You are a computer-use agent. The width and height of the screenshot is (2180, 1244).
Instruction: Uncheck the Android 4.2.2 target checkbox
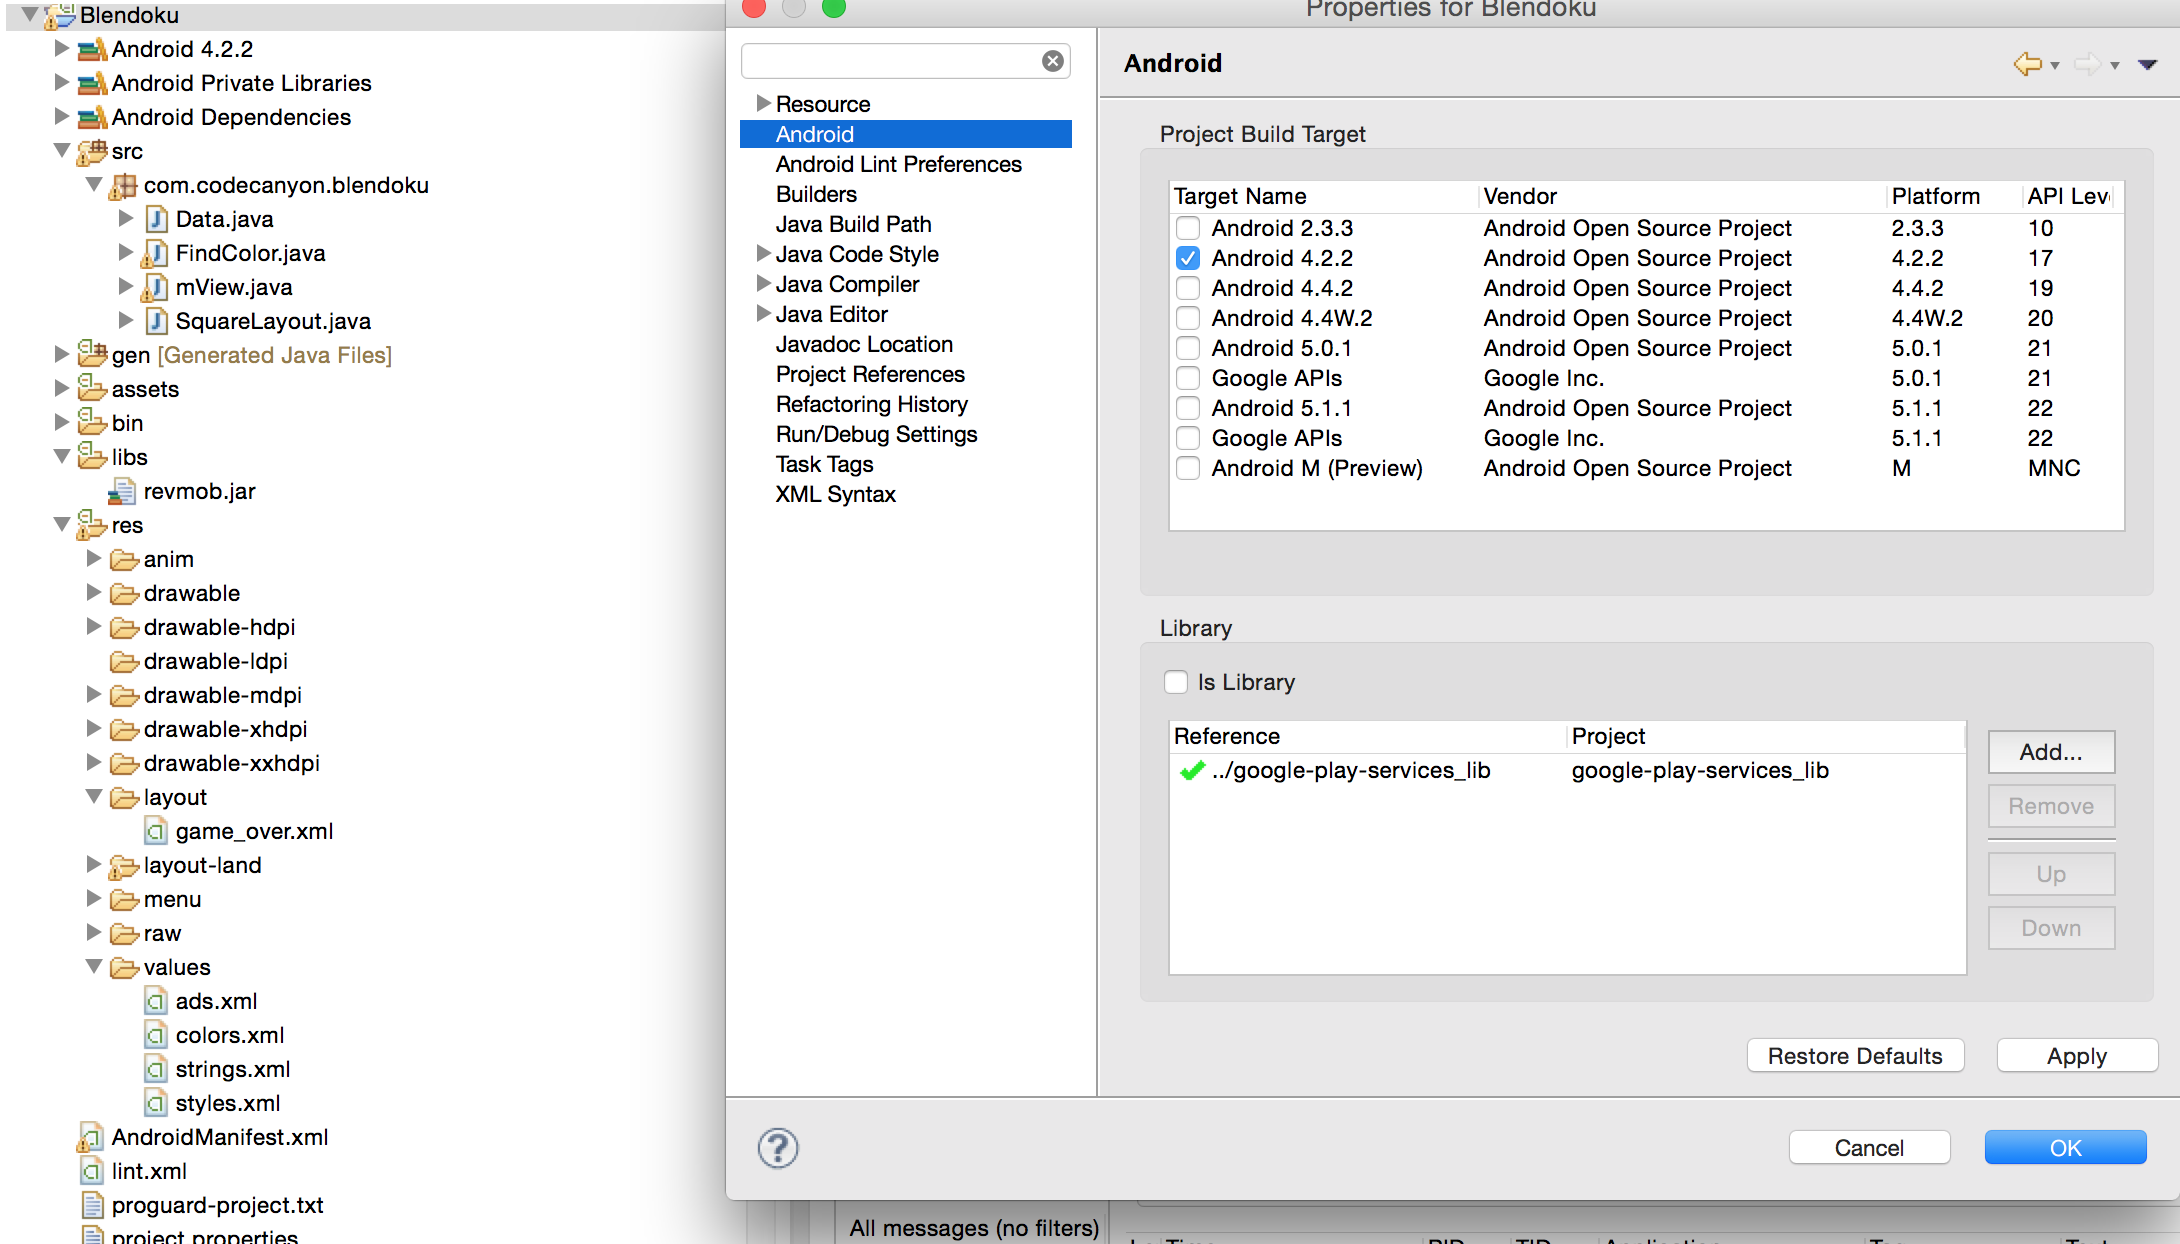point(1188,258)
